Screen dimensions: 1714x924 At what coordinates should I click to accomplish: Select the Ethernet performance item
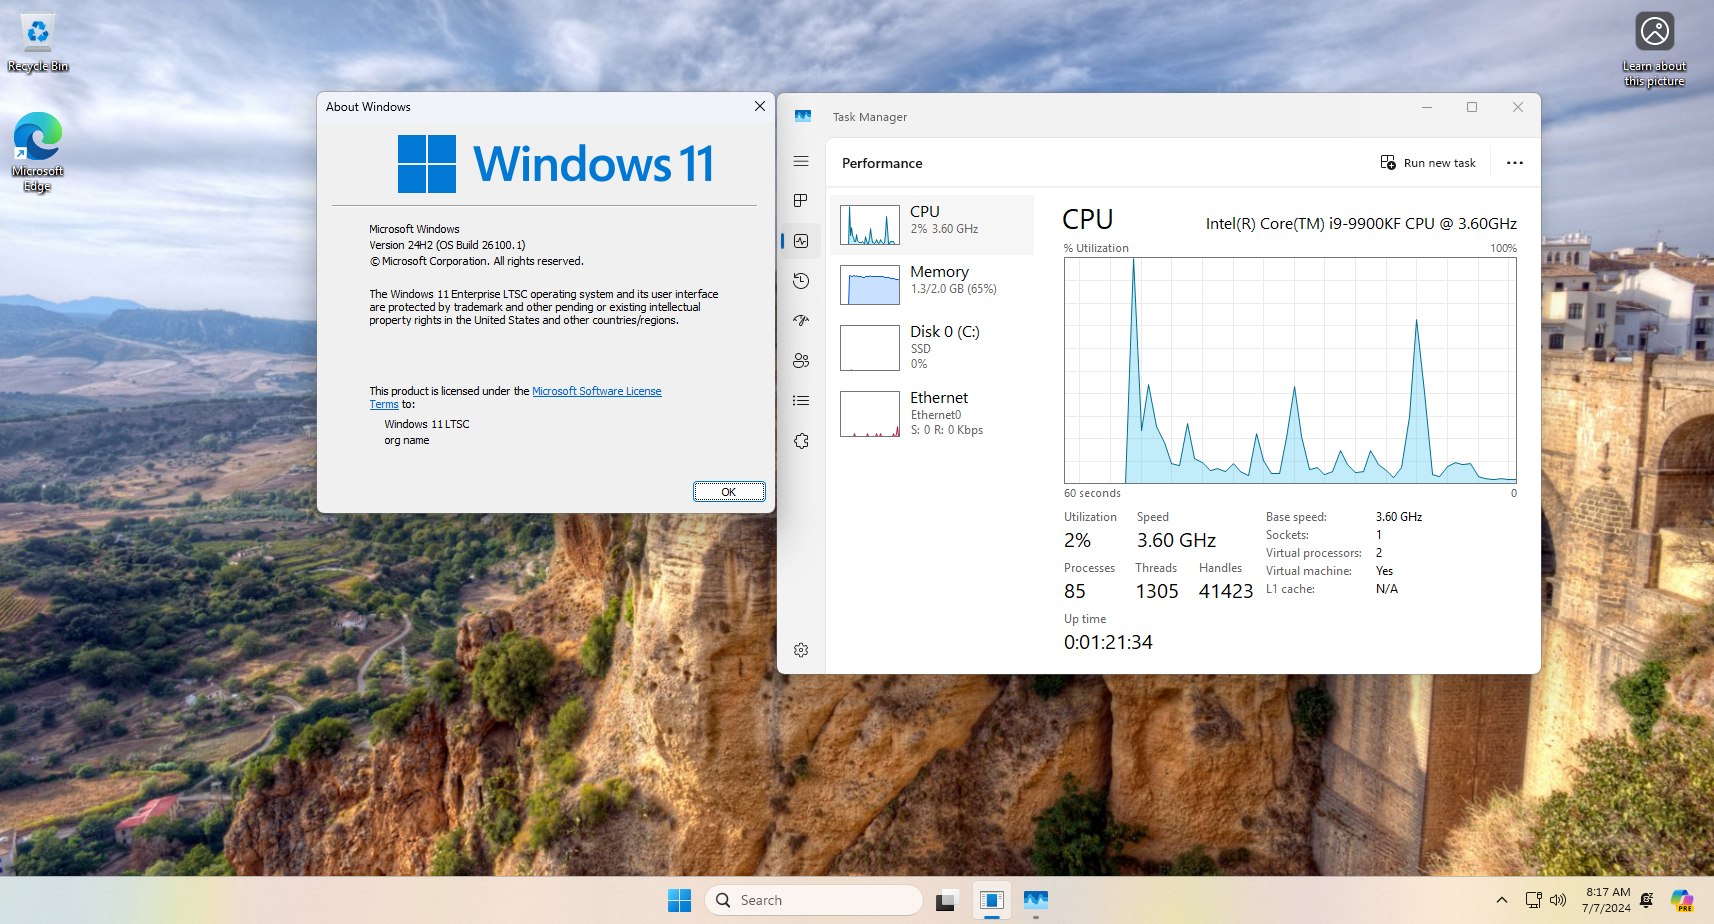(932, 413)
